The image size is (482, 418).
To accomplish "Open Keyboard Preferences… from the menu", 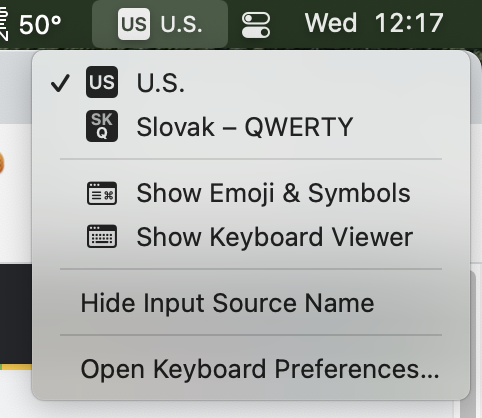I will [260, 369].
